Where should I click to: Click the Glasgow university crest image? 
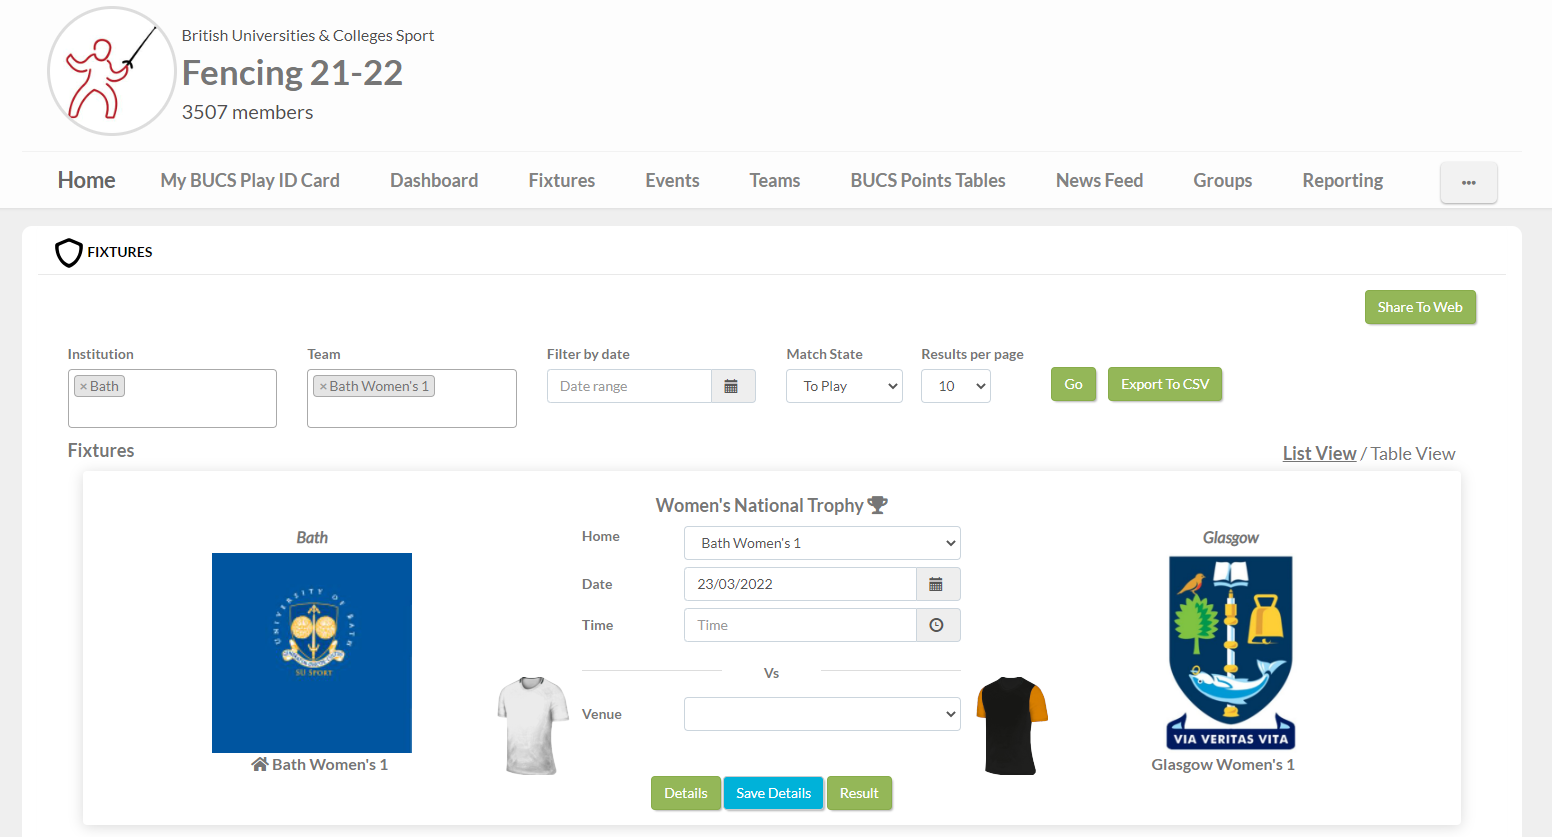1230,652
